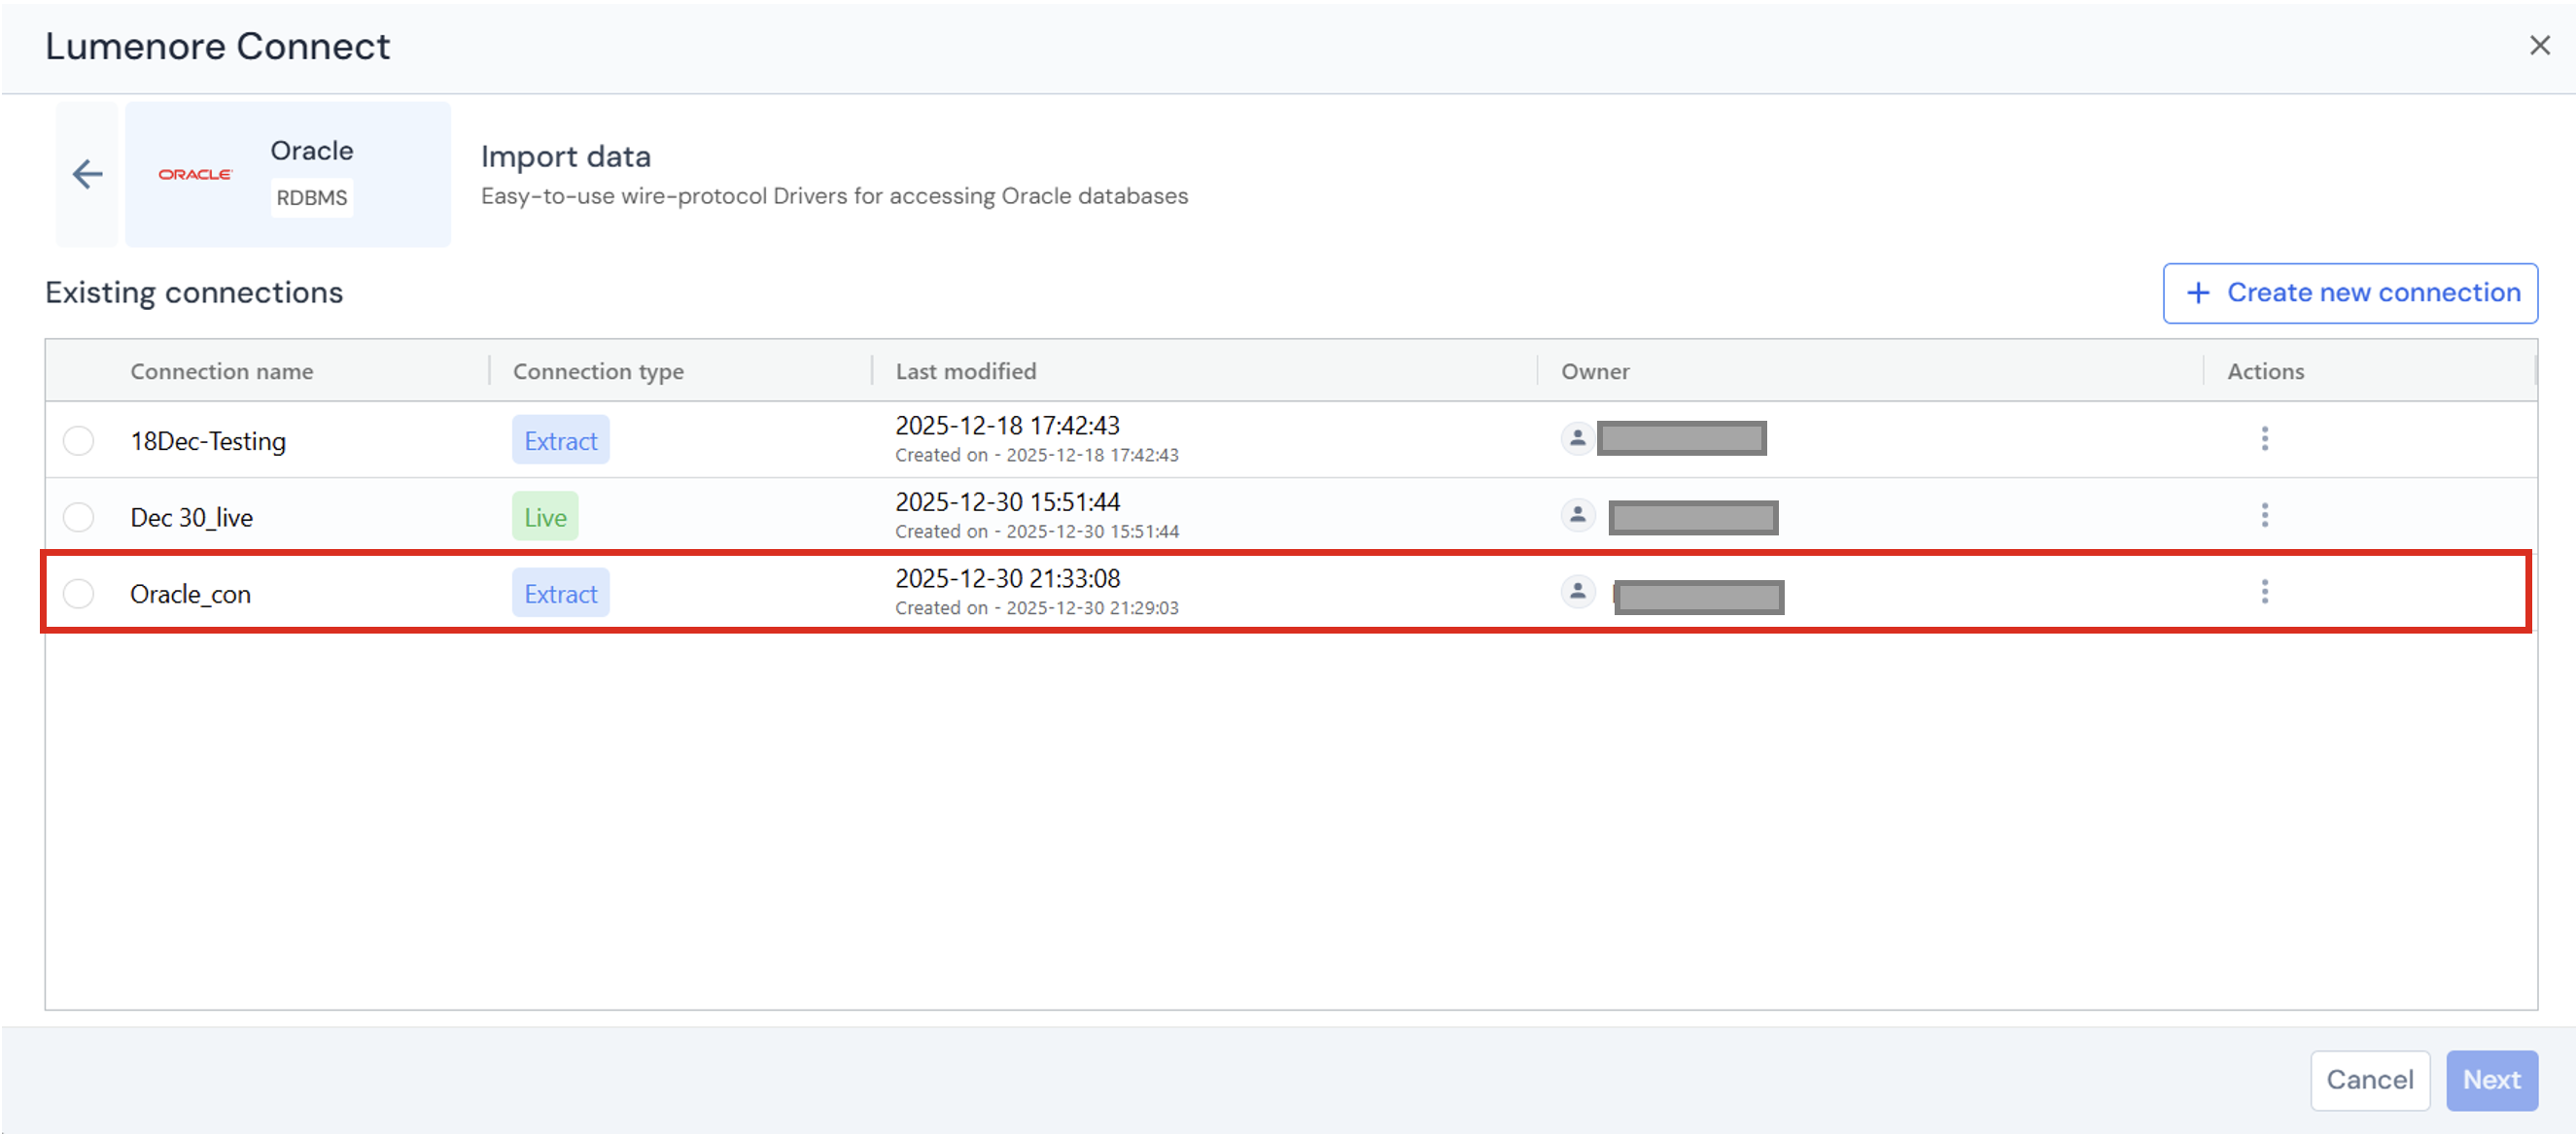Click the Last modified column header
Viewport: 2576px width, 1135px height.
(965, 371)
